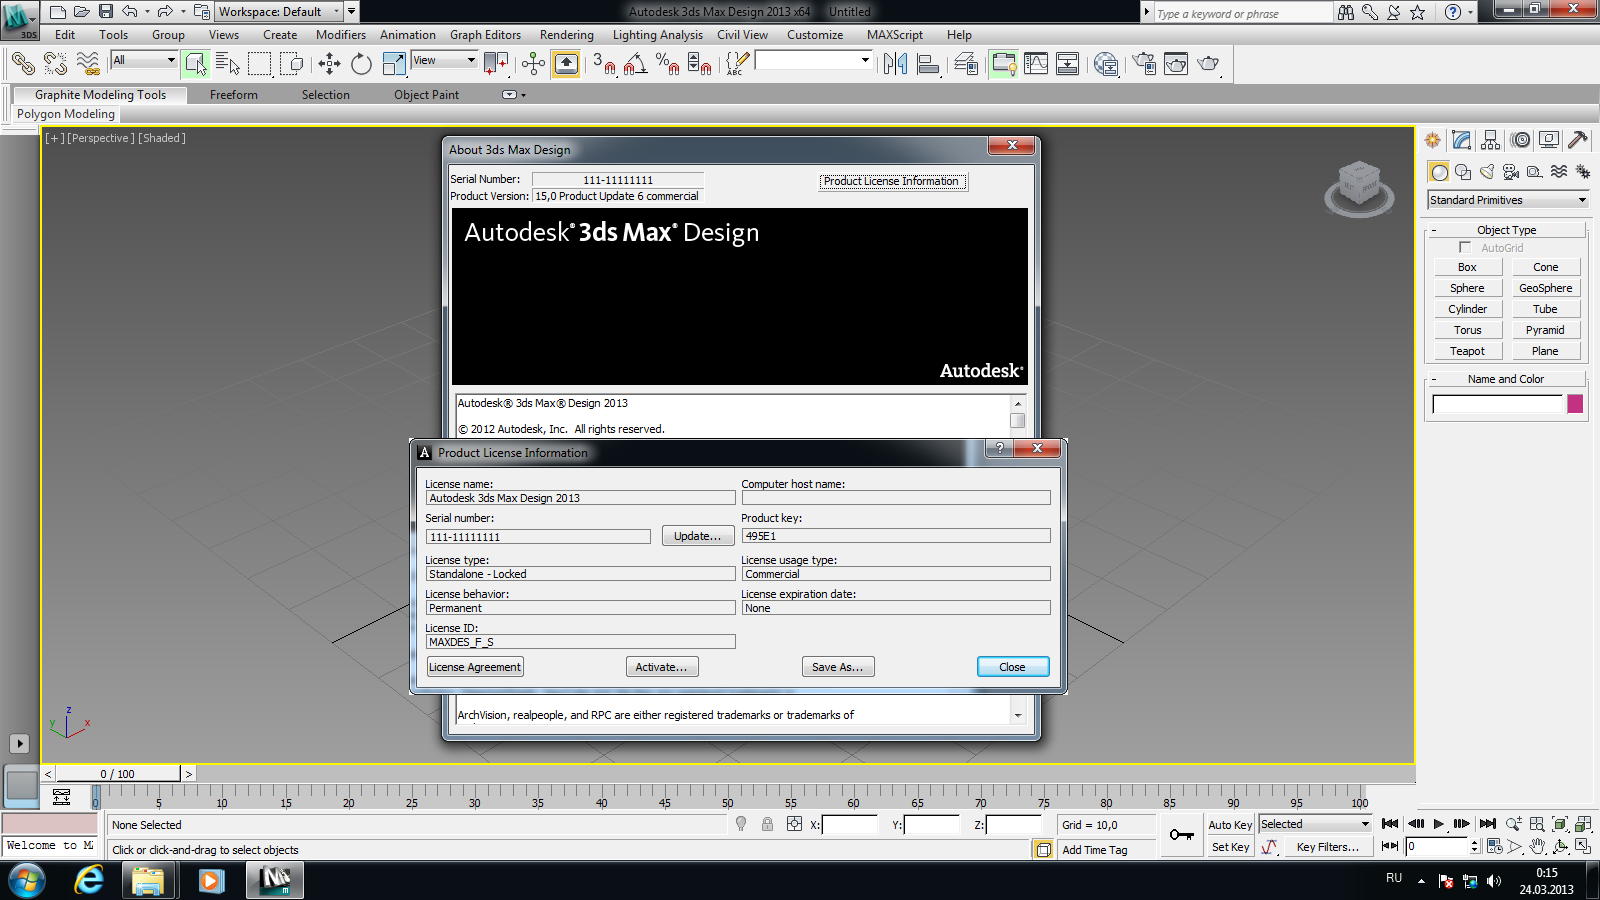Select the Cameras category icon
Viewport: 1600px width, 900px height.
pyautogui.click(x=1511, y=172)
